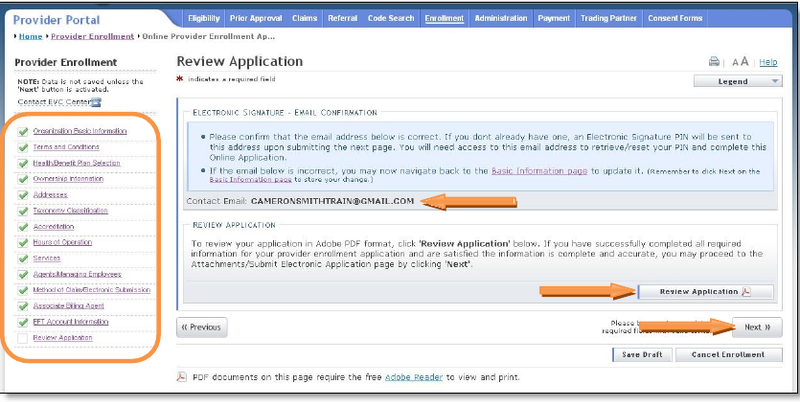
Task: Open the Referral tab
Action: click(342, 18)
